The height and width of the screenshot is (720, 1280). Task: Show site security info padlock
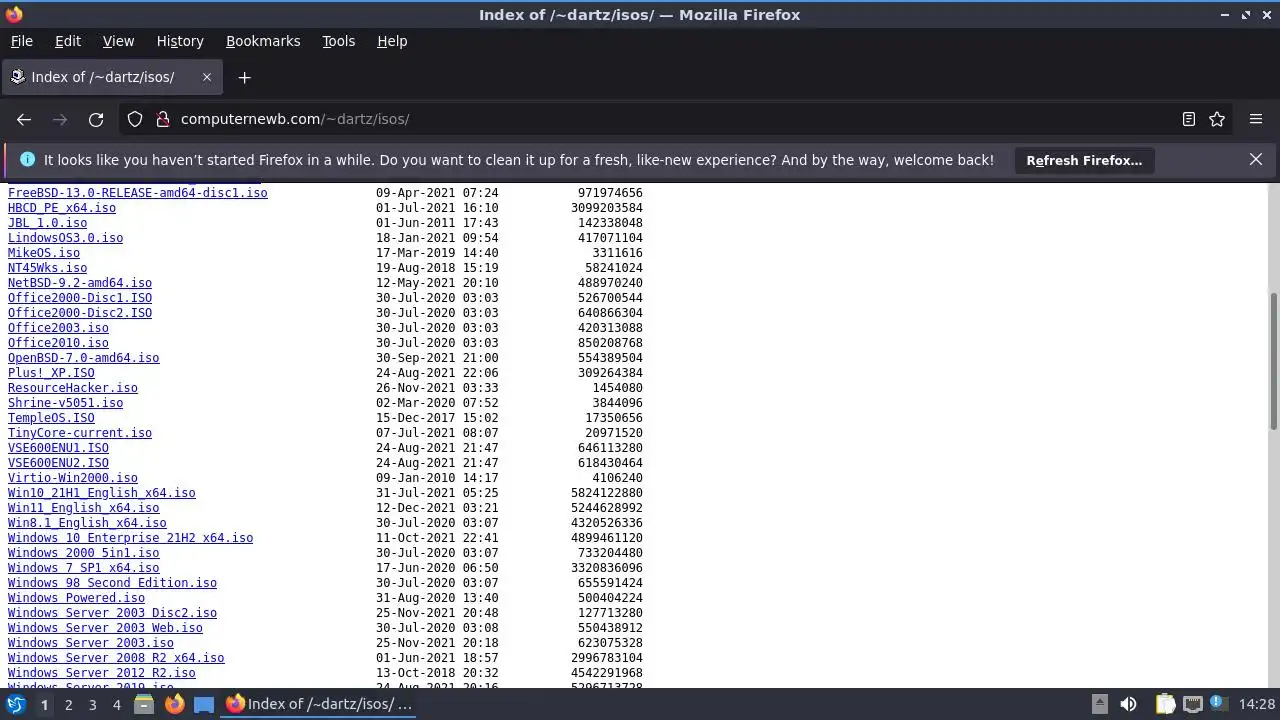pyautogui.click(x=163, y=119)
